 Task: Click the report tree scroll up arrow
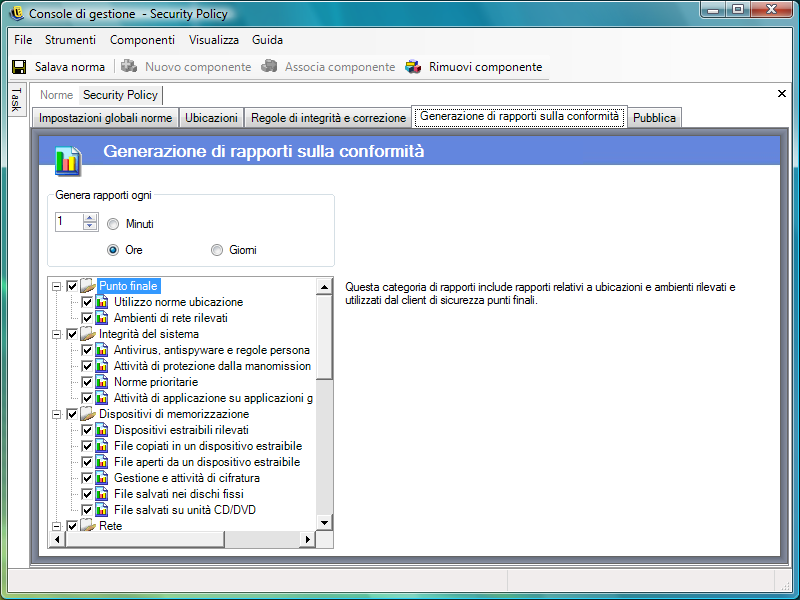pos(324,287)
